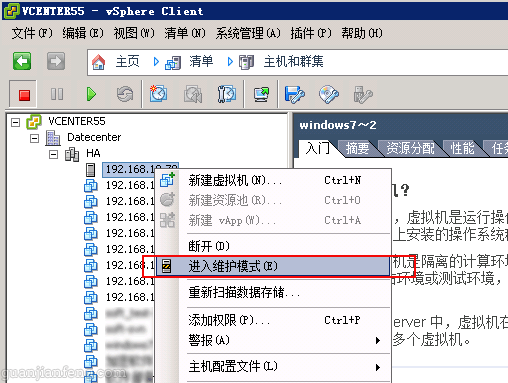508x383 pixels.
Task: Click the Reset VM toolbar icon
Action: pyautogui.click(x=125, y=94)
